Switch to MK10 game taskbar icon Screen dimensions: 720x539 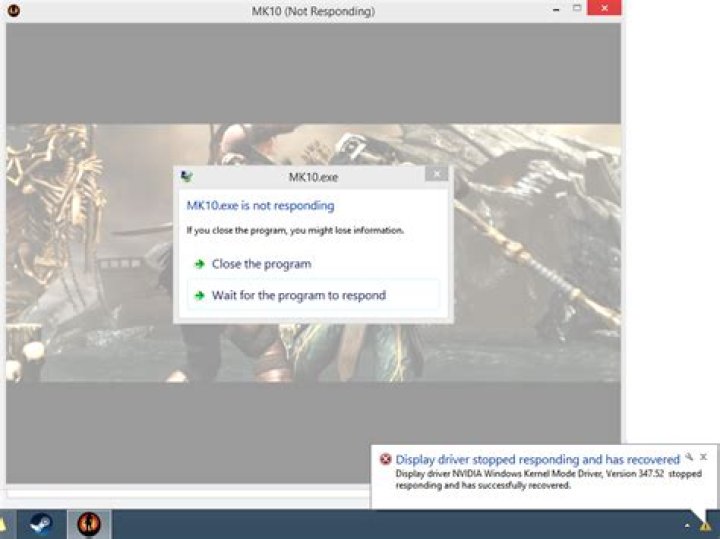pyautogui.click(x=89, y=524)
